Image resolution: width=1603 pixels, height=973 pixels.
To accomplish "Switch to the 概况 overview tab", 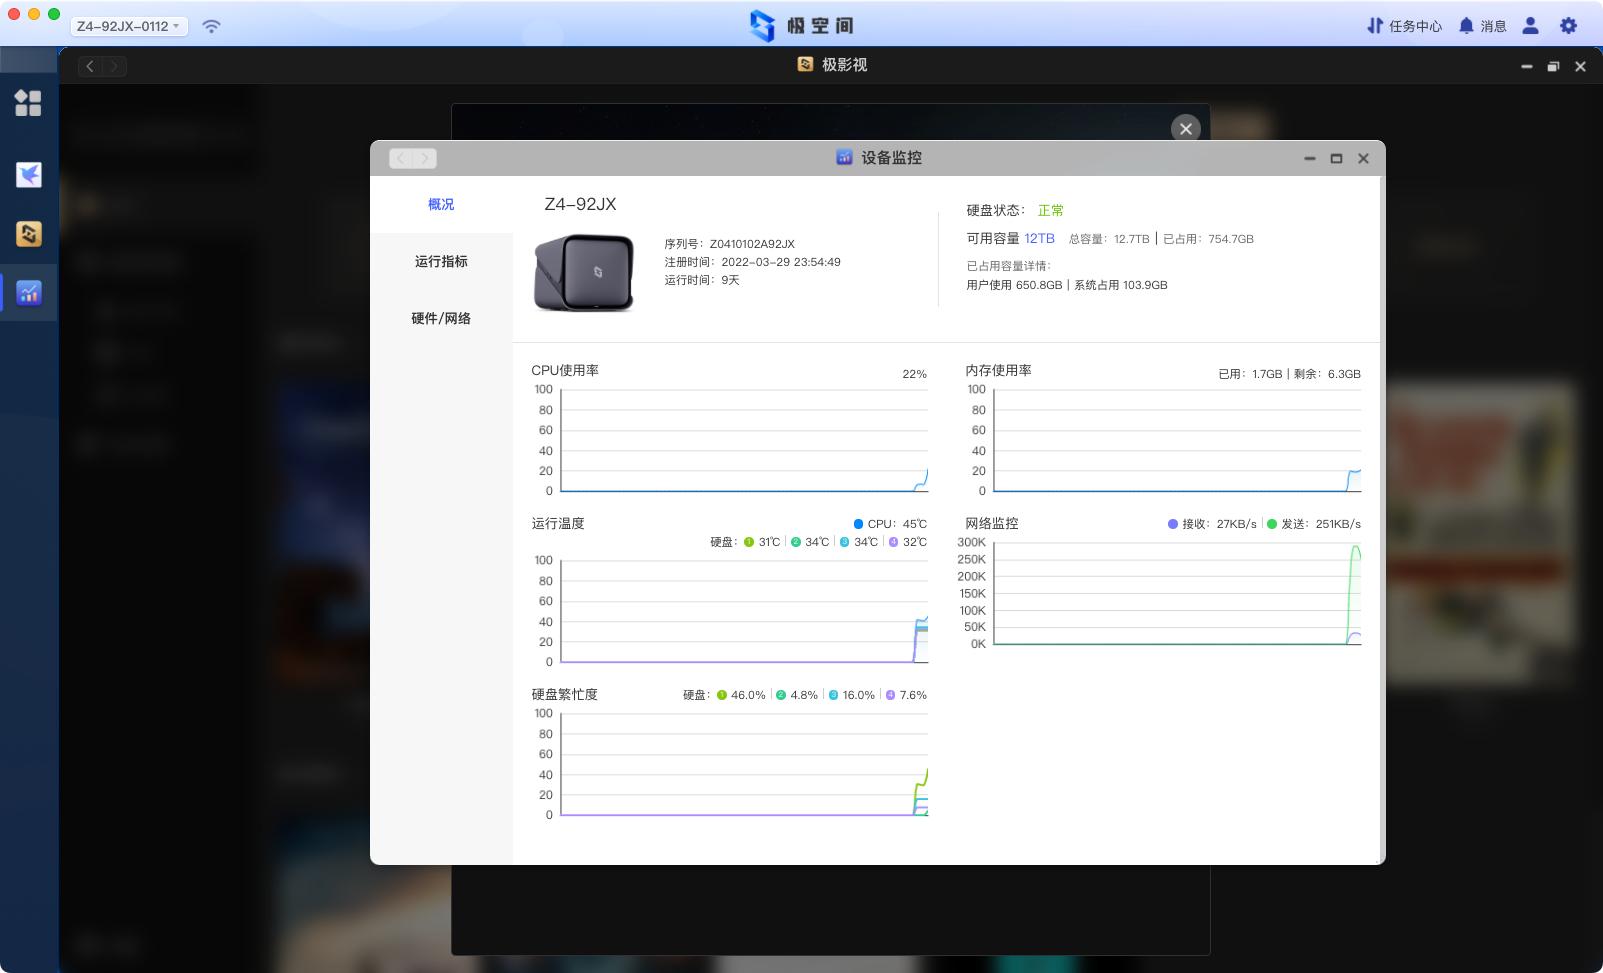I will (x=441, y=204).
